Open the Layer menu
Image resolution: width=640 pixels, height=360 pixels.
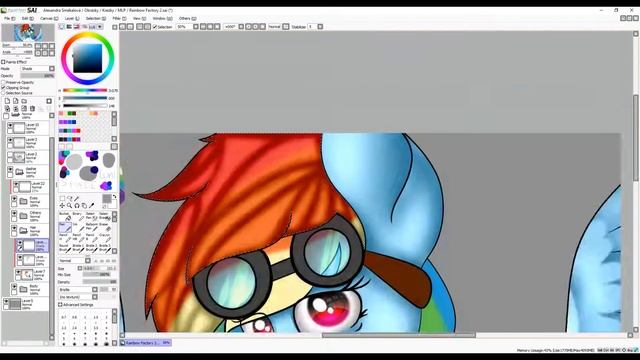pyautogui.click(x=72, y=18)
